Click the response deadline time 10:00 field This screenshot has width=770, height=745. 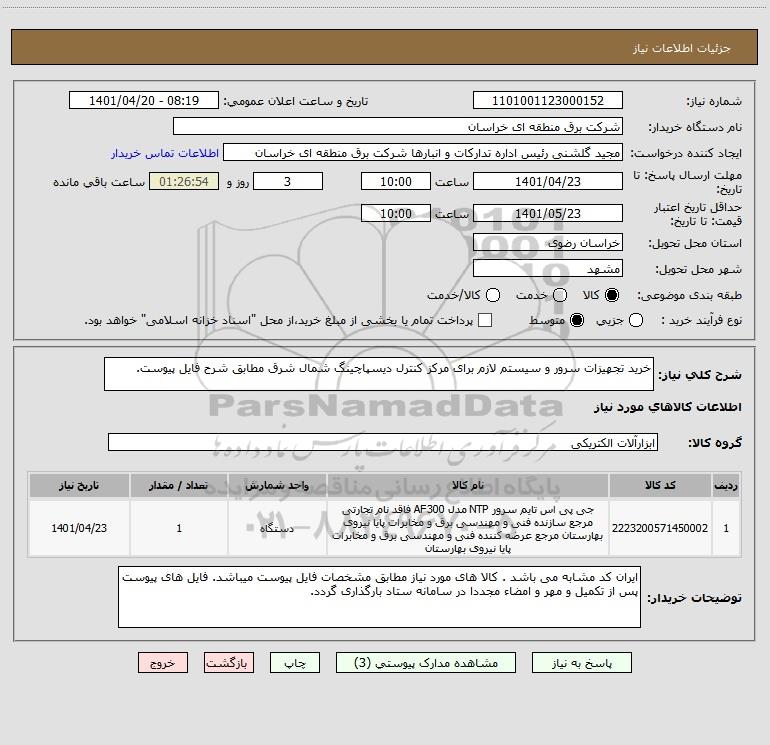[x=396, y=181]
